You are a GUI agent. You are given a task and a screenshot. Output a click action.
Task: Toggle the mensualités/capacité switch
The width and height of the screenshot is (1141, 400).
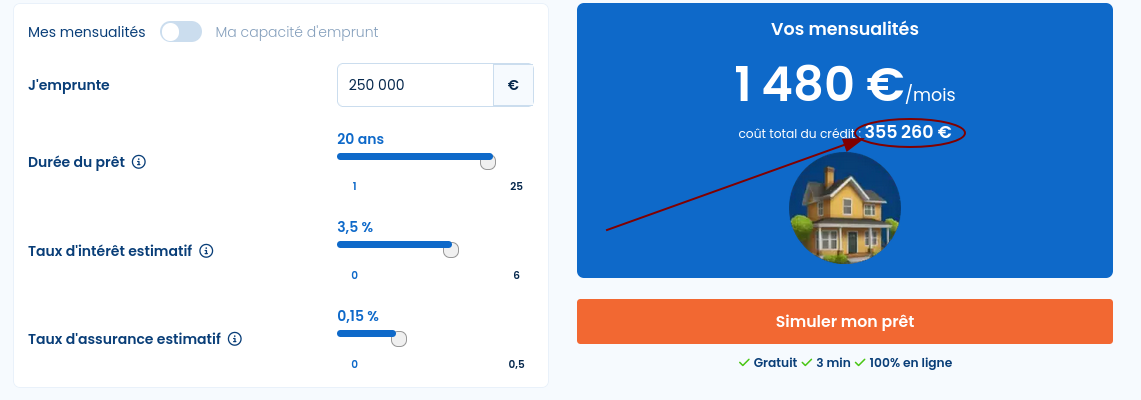(181, 32)
